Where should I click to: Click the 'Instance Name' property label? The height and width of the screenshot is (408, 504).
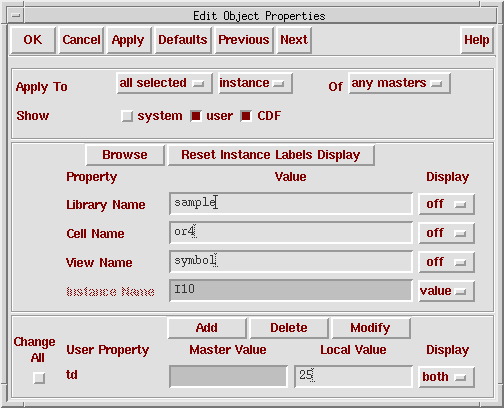point(110,292)
